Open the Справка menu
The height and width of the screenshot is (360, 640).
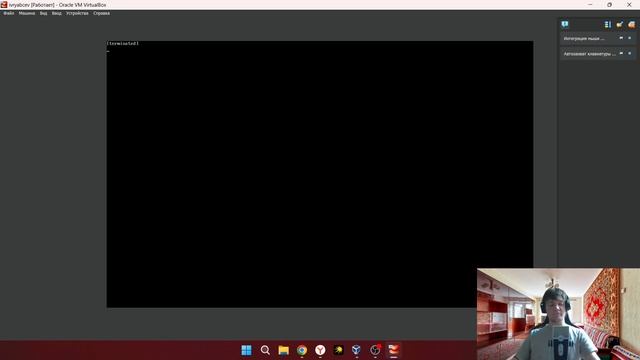101,13
